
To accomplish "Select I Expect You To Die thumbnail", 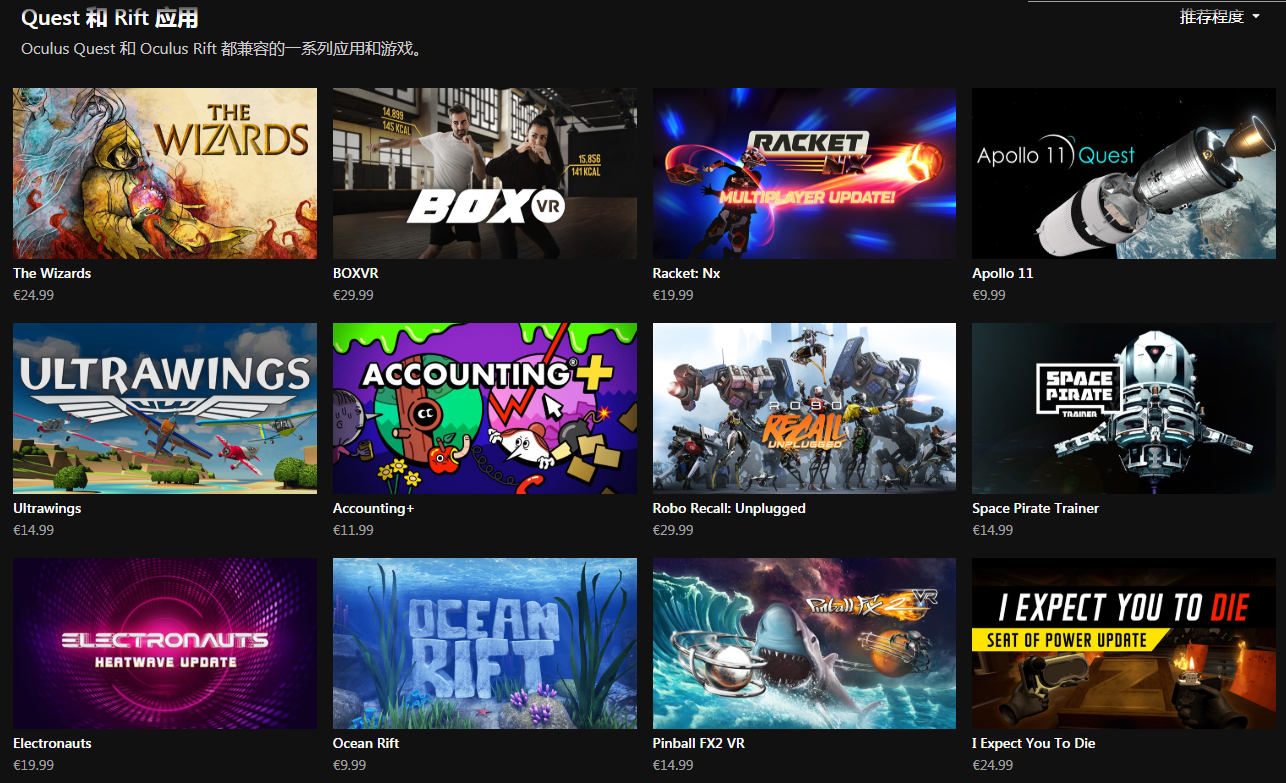I will pos(1124,643).
